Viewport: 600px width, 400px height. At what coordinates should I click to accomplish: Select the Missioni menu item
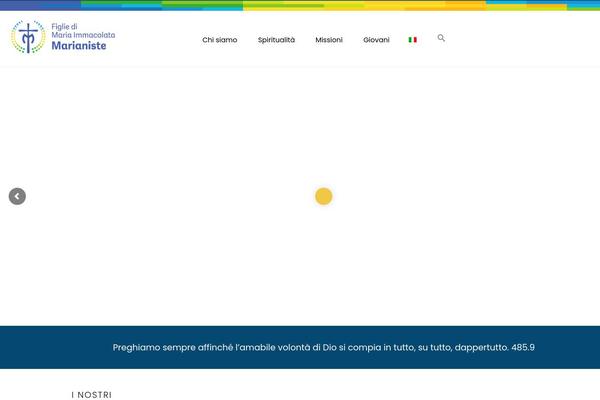tap(329, 40)
